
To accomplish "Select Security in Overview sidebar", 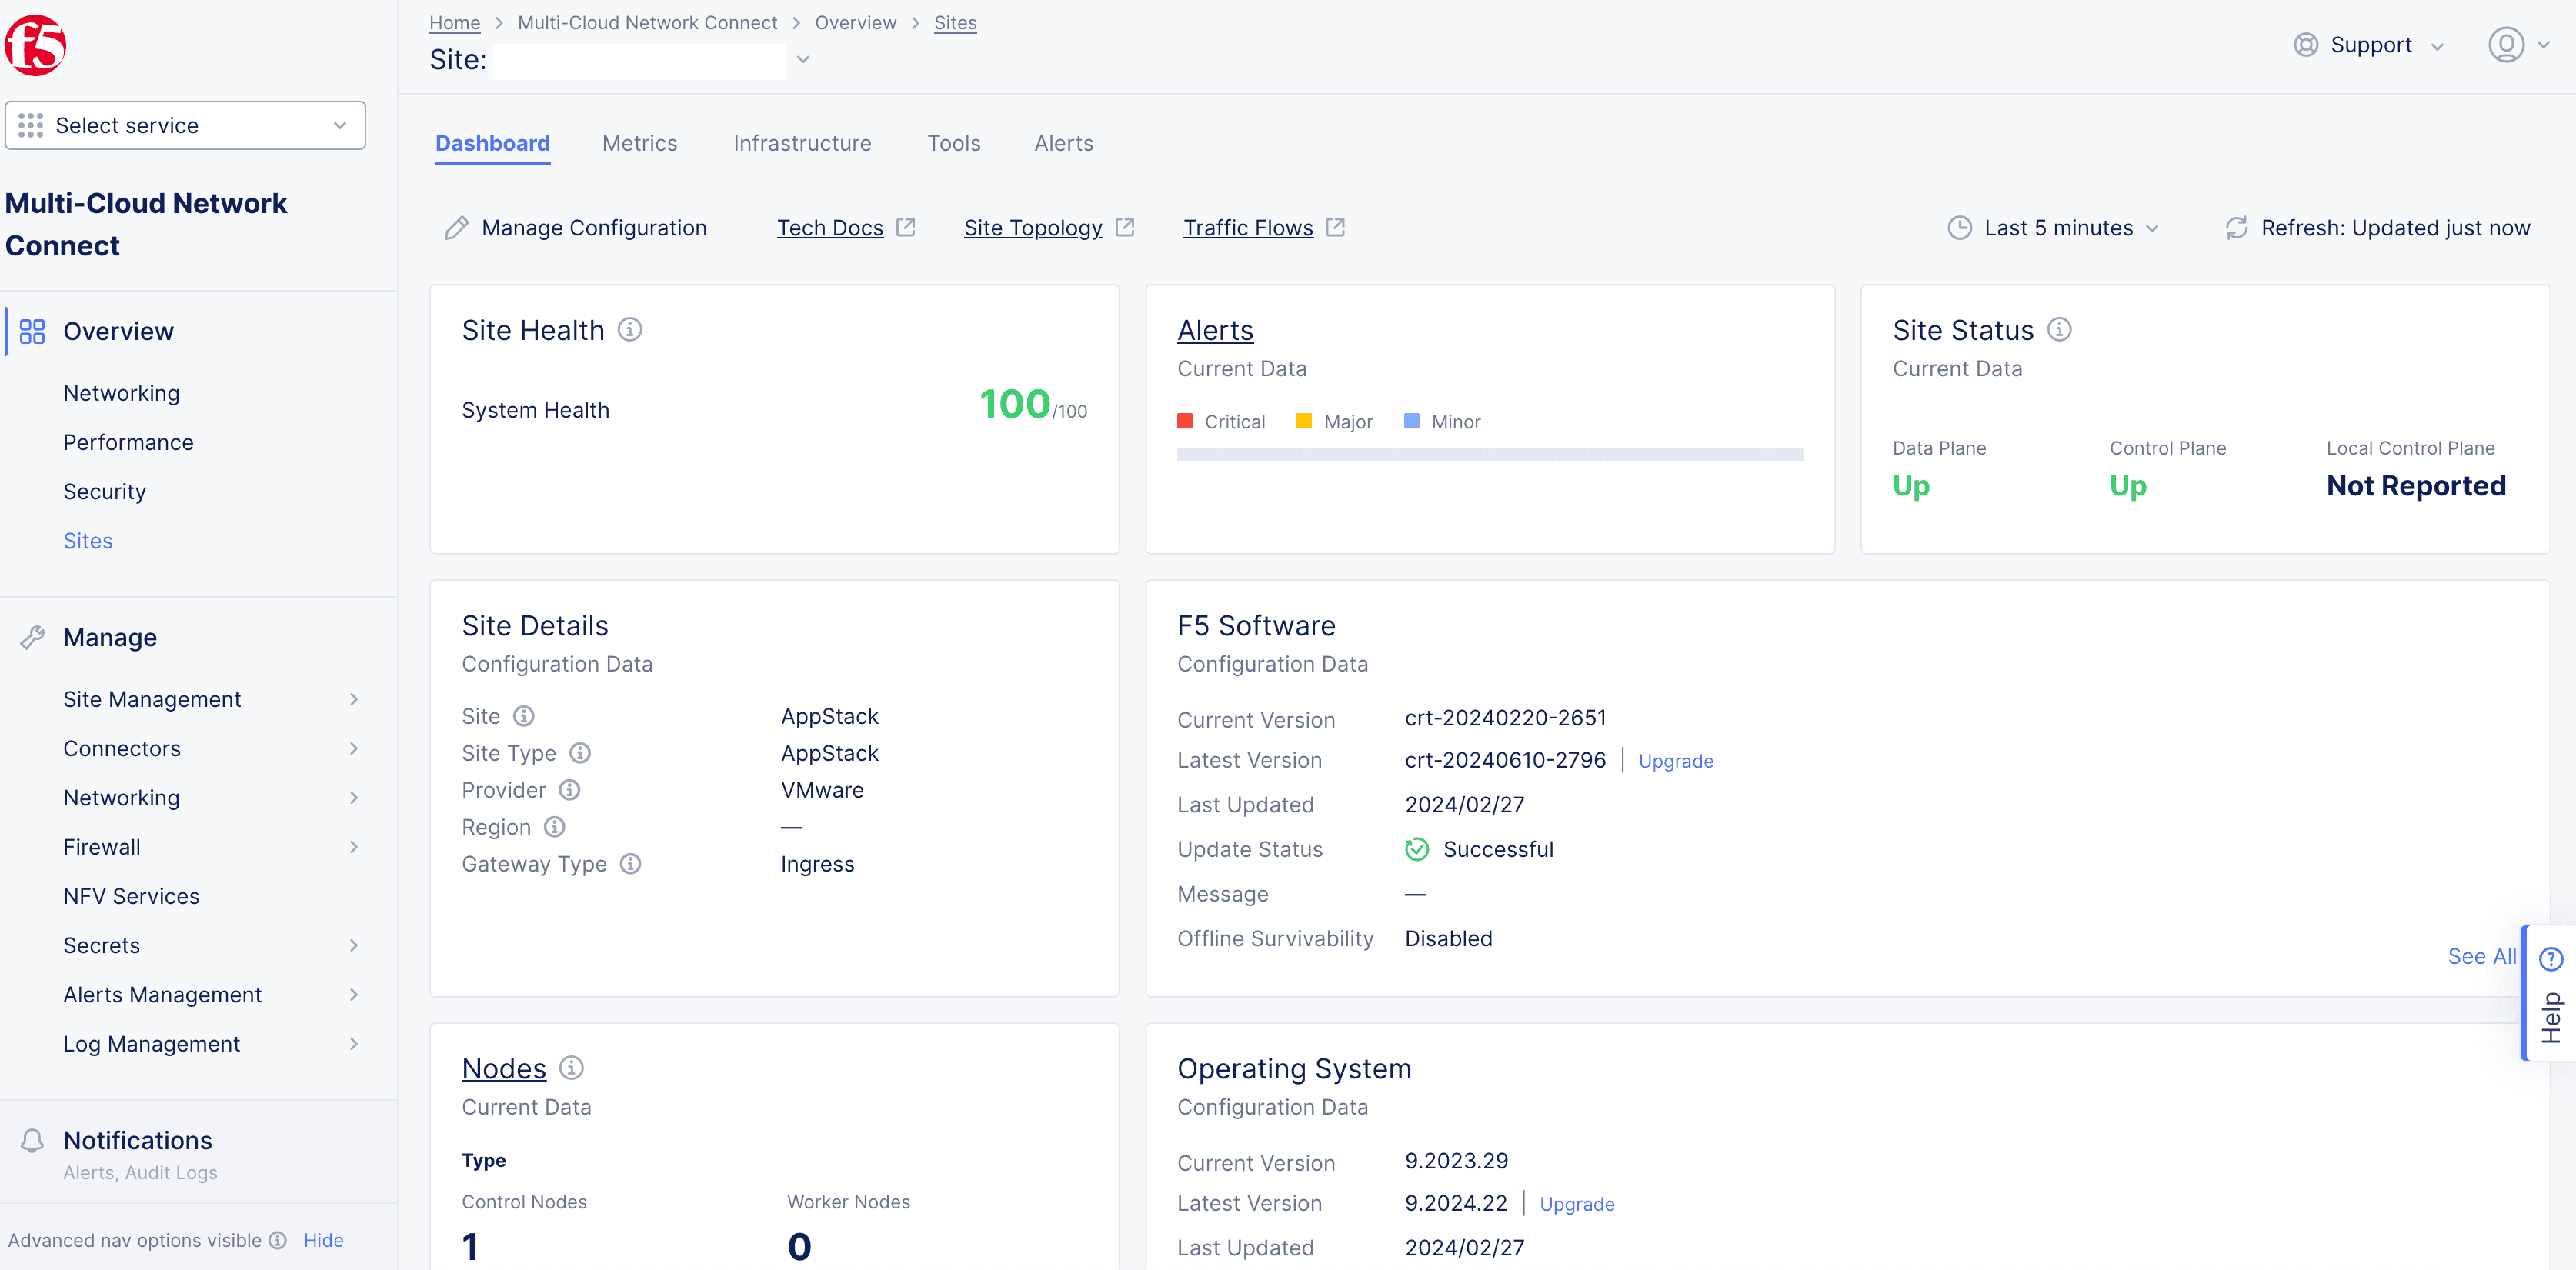I will point(104,491).
